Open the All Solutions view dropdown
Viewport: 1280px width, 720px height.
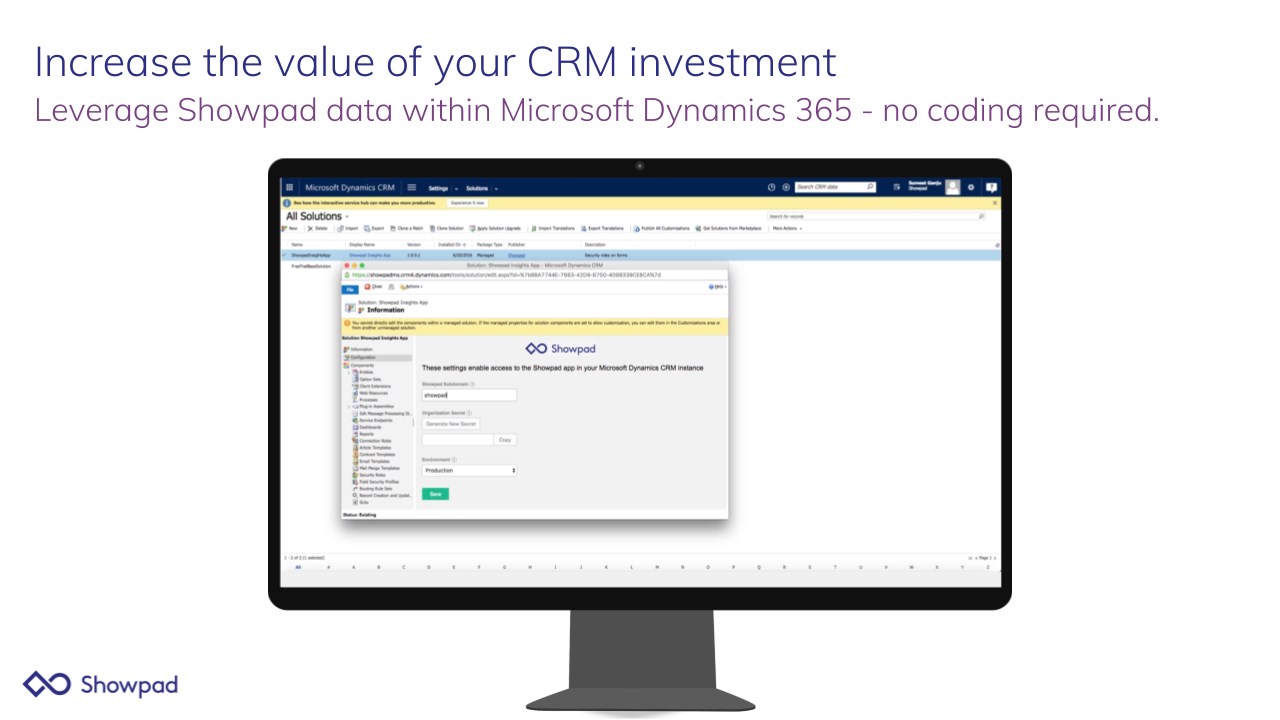(347, 217)
